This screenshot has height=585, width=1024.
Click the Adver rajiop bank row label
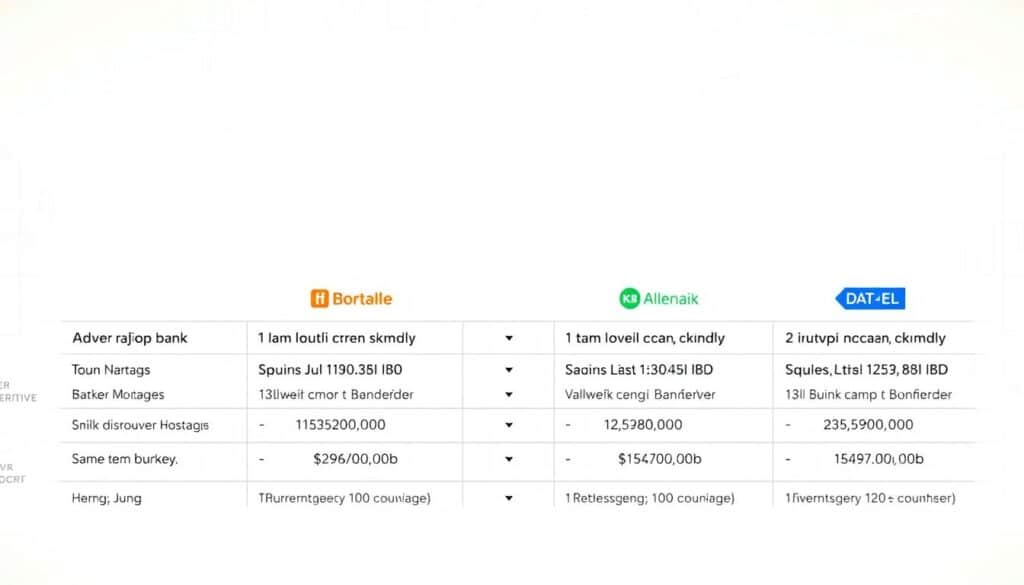(130, 338)
